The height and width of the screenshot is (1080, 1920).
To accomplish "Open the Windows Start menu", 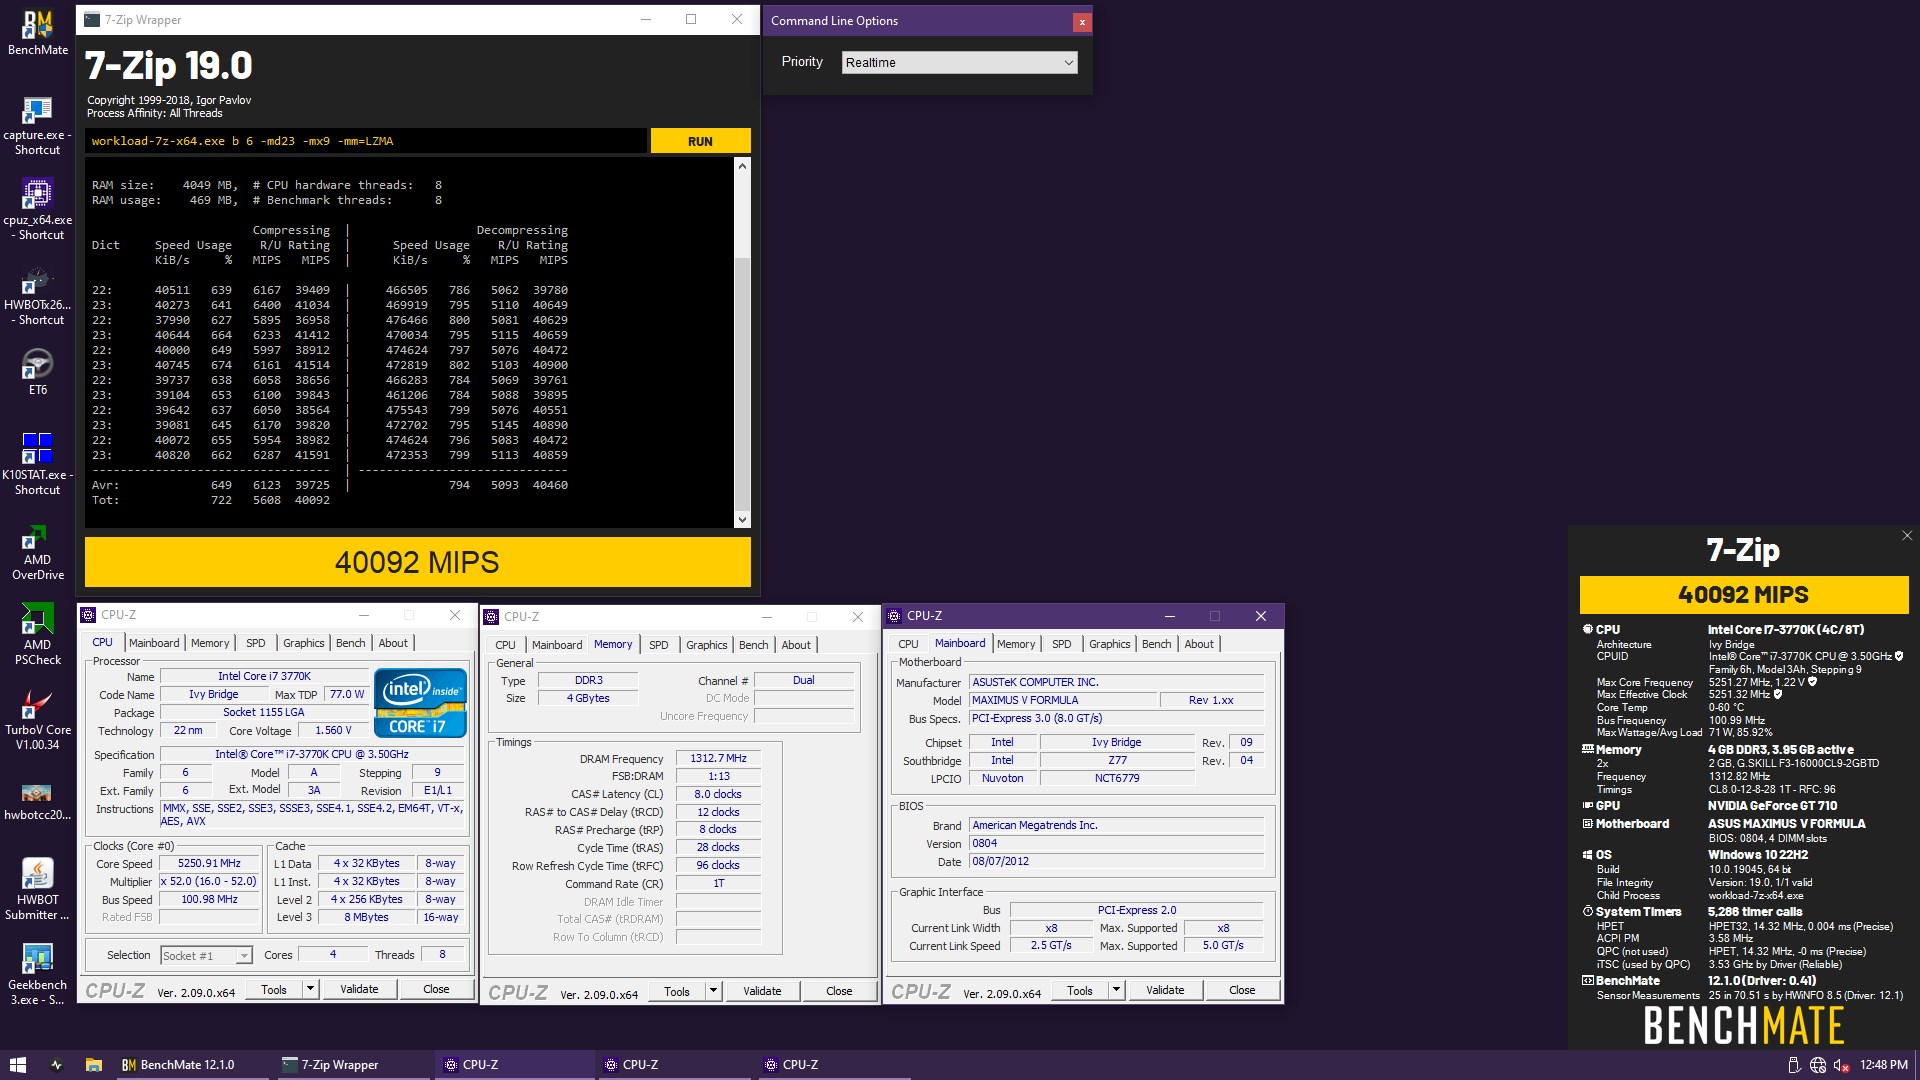I will (18, 1065).
